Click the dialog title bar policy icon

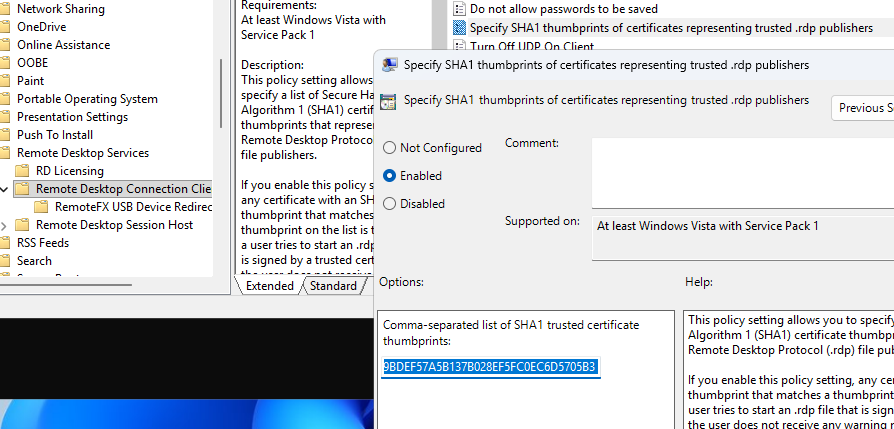pos(388,66)
